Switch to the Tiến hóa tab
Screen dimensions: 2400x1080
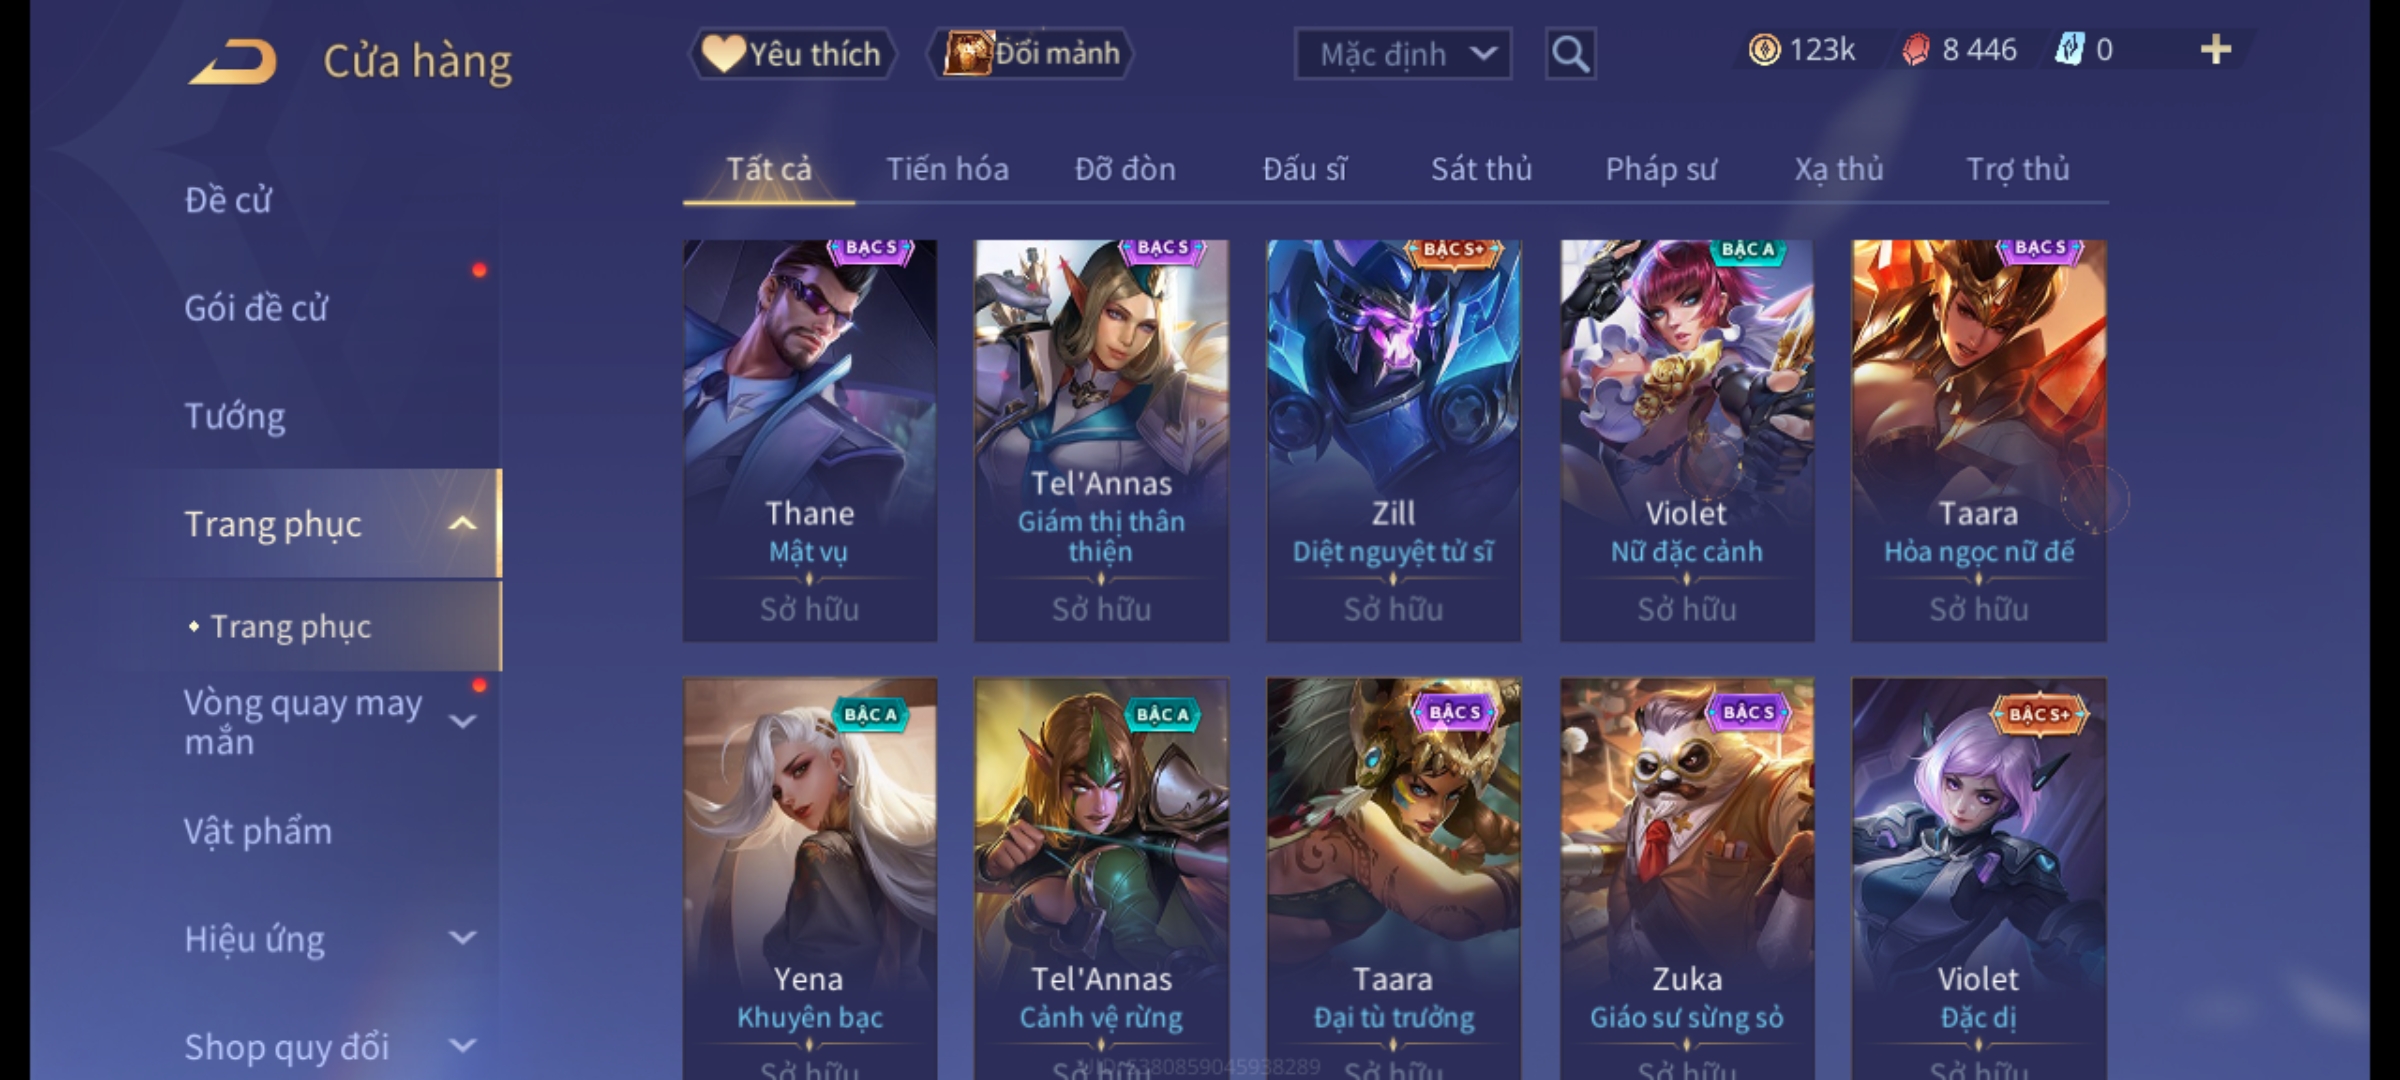coord(947,169)
